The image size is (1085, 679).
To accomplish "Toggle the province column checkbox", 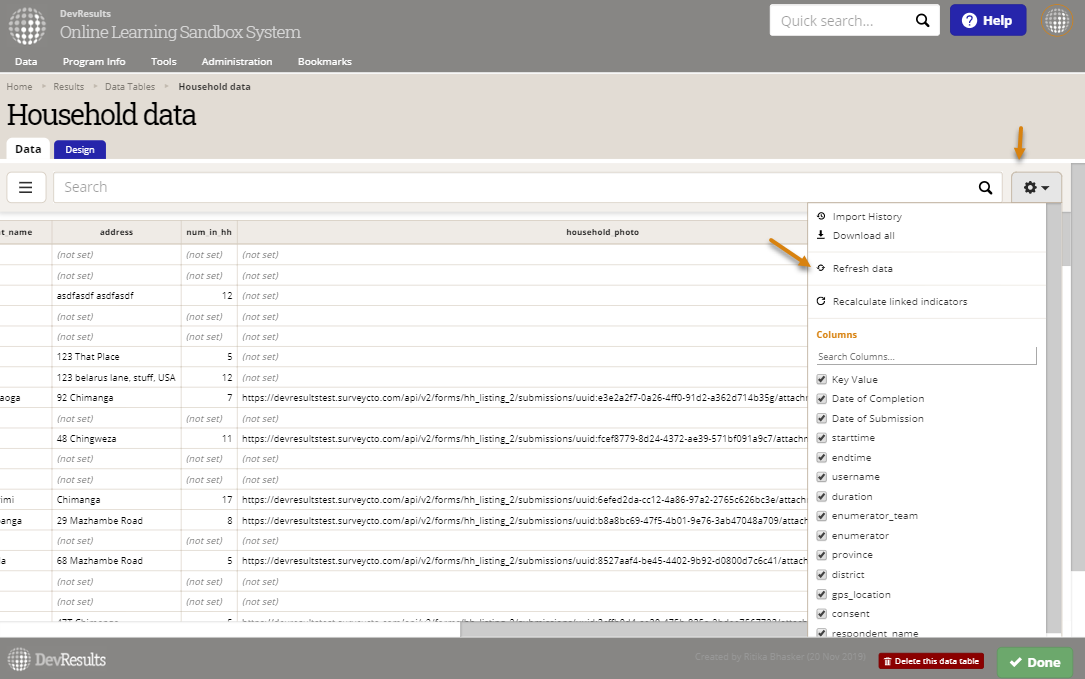I will pyautogui.click(x=822, y=555).
